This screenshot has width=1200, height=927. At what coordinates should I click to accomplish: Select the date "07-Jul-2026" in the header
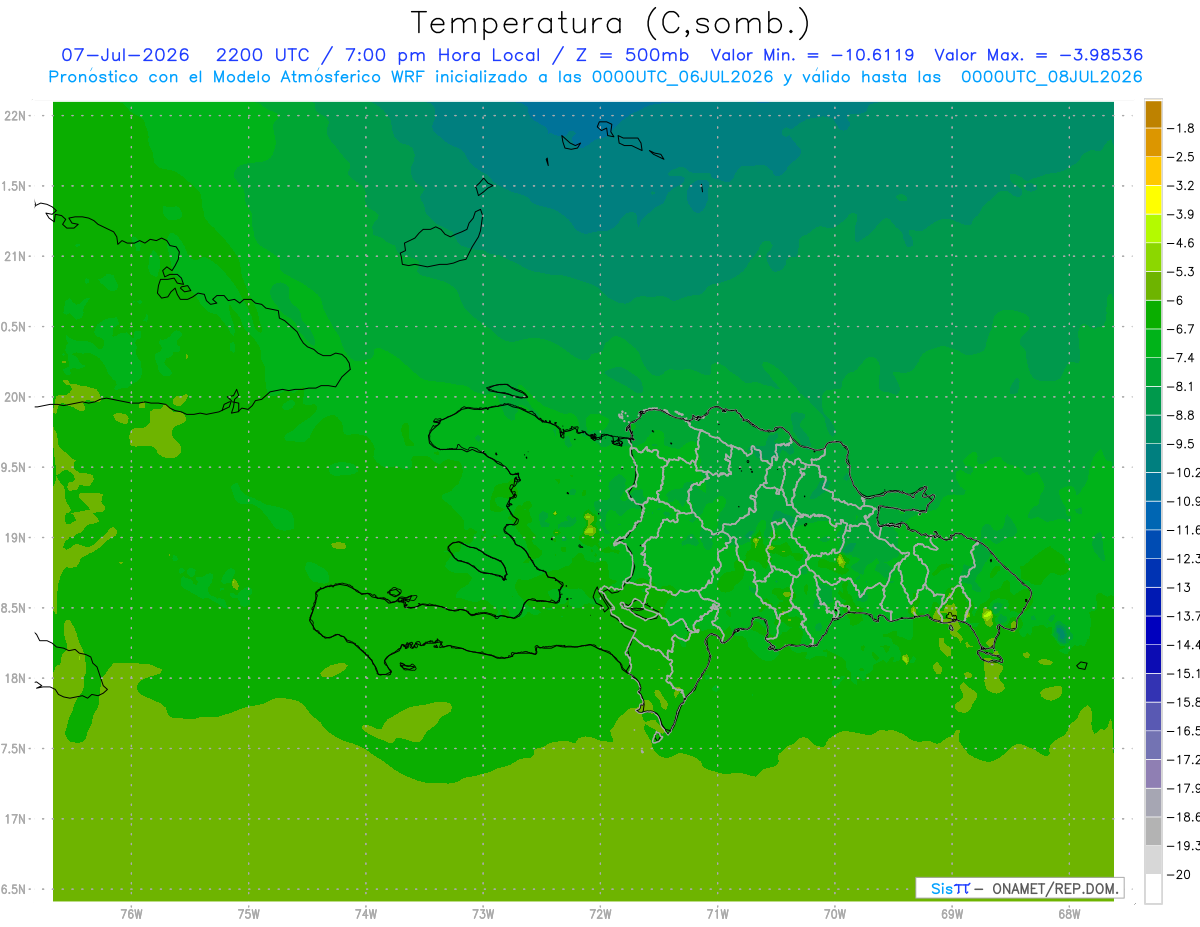[x=125, y=55]
